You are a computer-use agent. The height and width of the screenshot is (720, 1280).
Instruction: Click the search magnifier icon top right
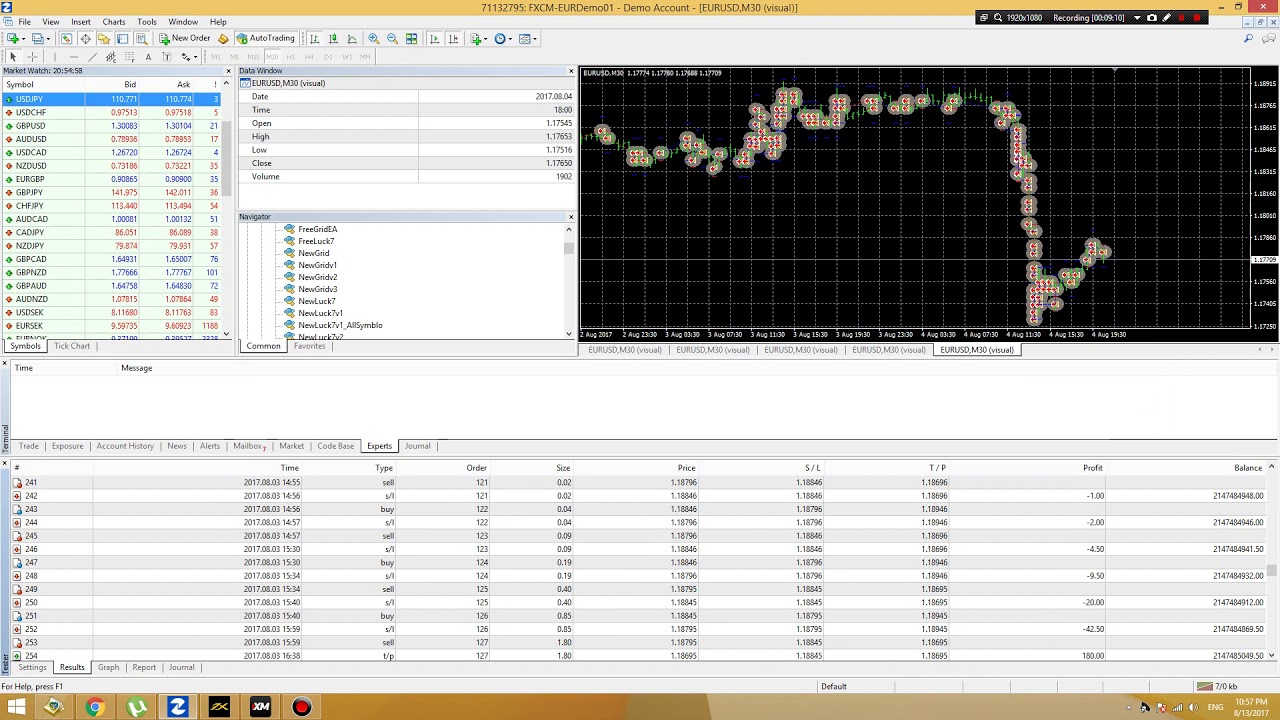pos(1248,38)
